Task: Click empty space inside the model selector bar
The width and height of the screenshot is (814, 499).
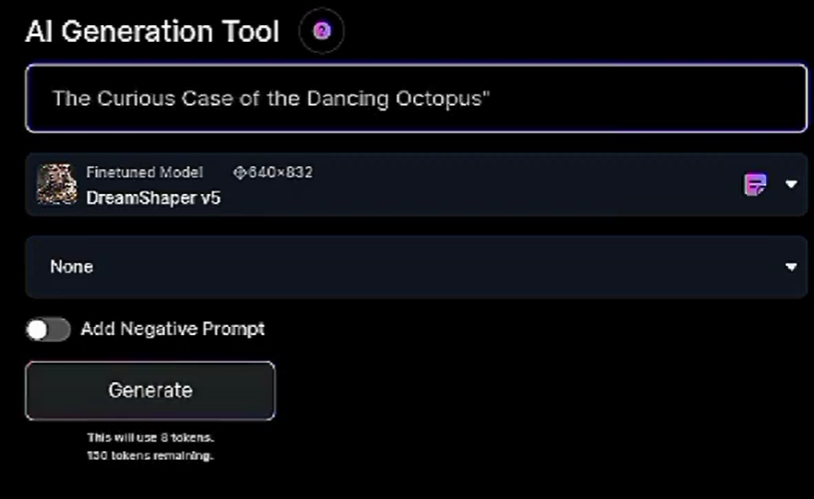Action: [x=500, y=184]
